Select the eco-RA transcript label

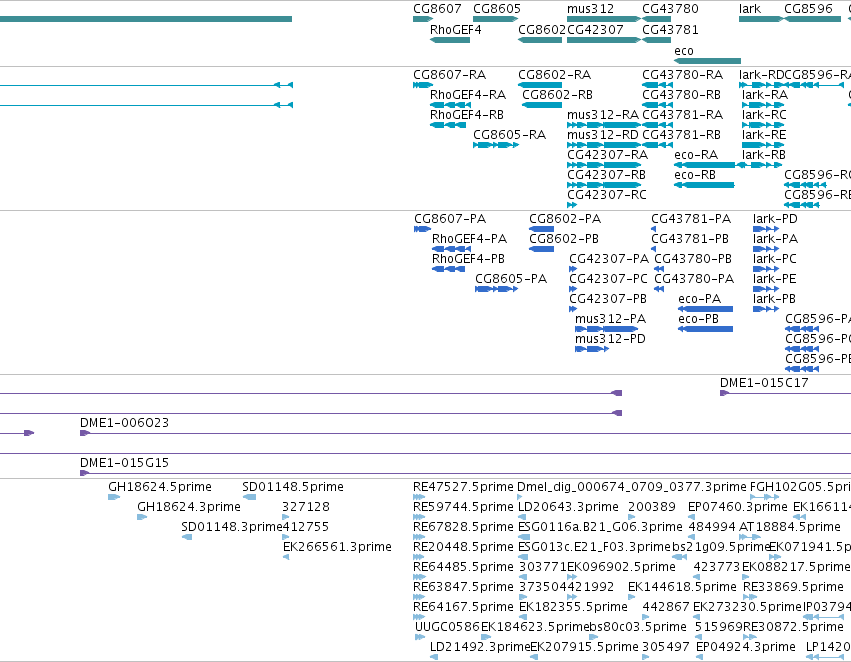[696, 155]
